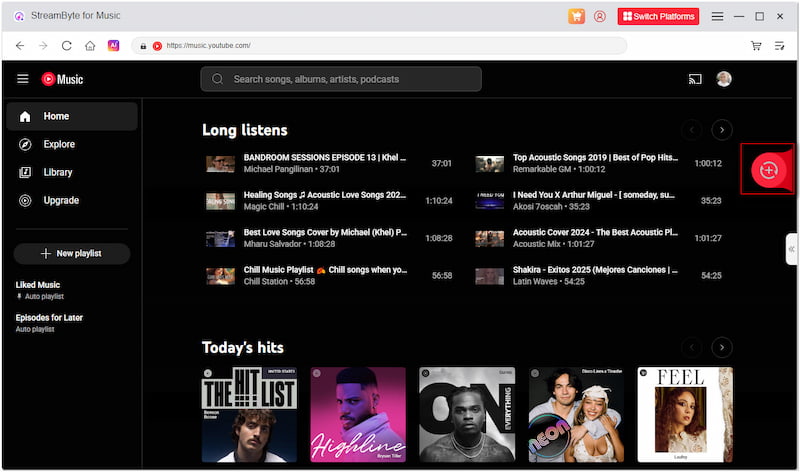The height and width of the screenshot is (472, 800).
Task: Open the profile avatar menu
Action: [x=723, y=79]
